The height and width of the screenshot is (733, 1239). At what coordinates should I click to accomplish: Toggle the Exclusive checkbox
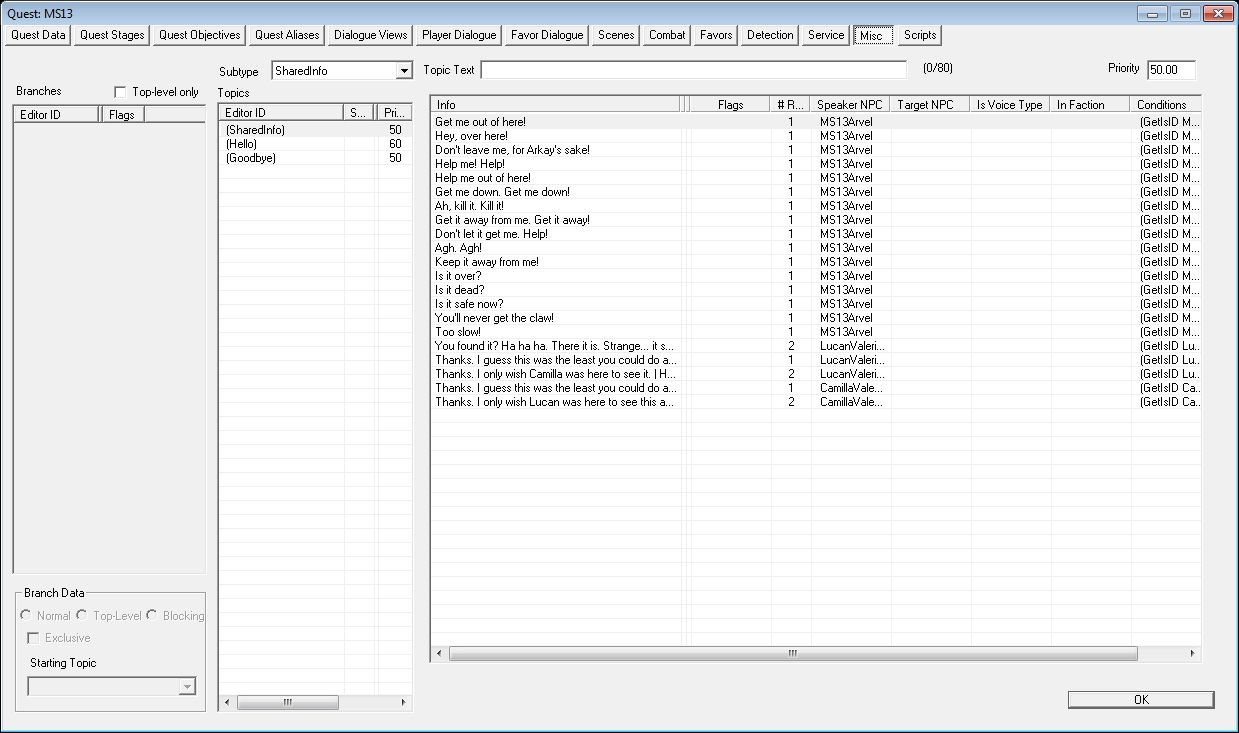[34, 638]
